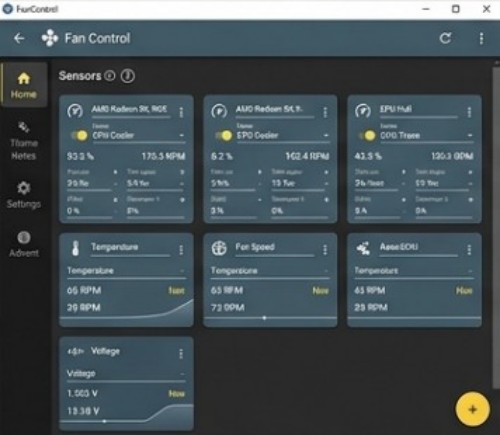Toggle the EPO Cooler switch
The height and width of the screenshot is (435, 500).
[224, 135]
